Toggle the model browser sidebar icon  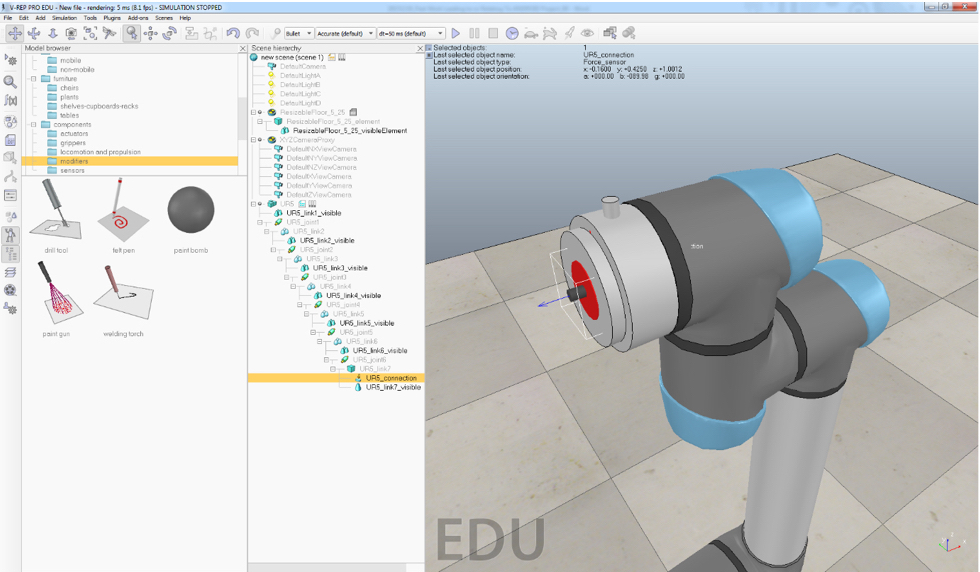coord(11,235)
